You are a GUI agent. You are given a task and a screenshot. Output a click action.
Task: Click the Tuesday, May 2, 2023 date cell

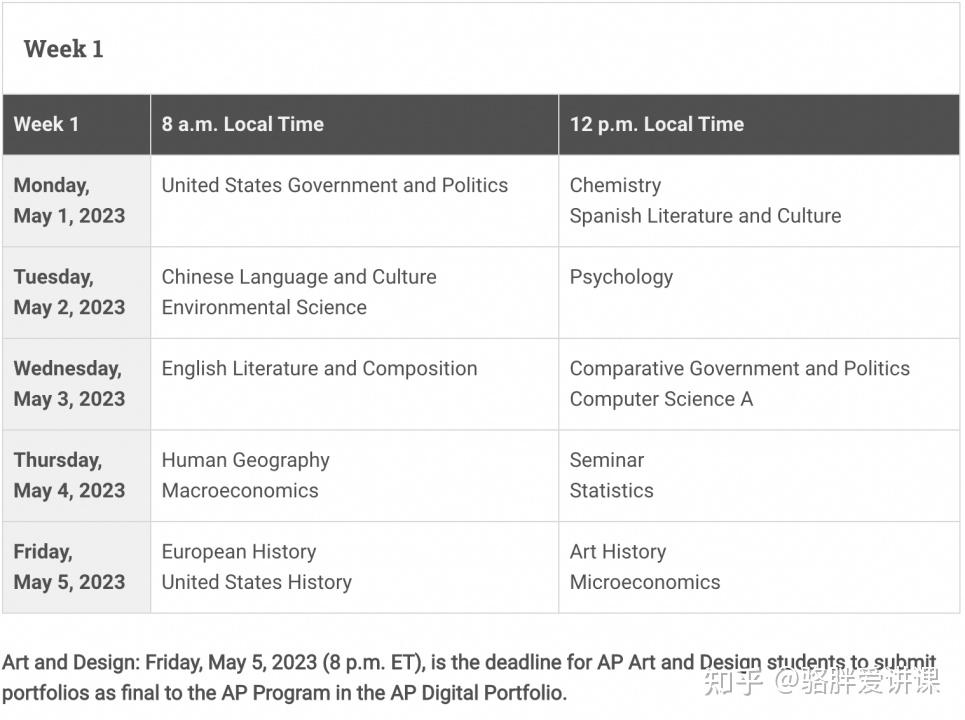(x=70, y=292)
